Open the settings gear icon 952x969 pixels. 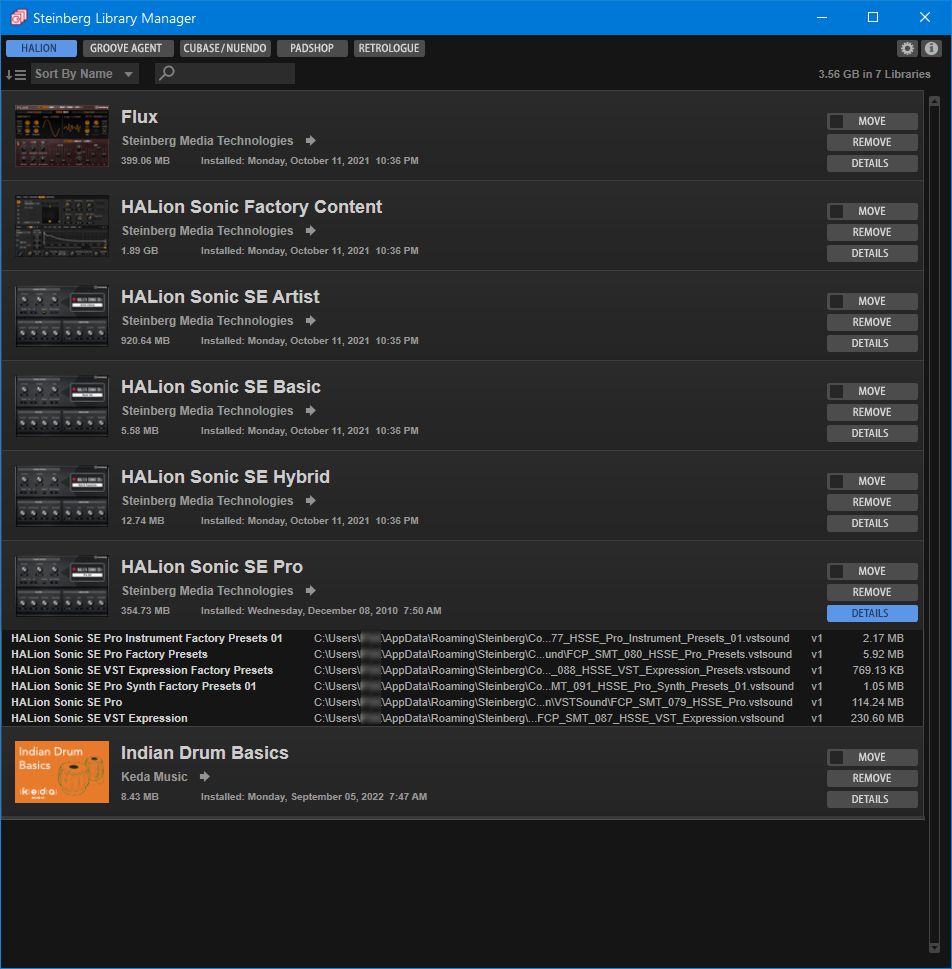(907, 48)
